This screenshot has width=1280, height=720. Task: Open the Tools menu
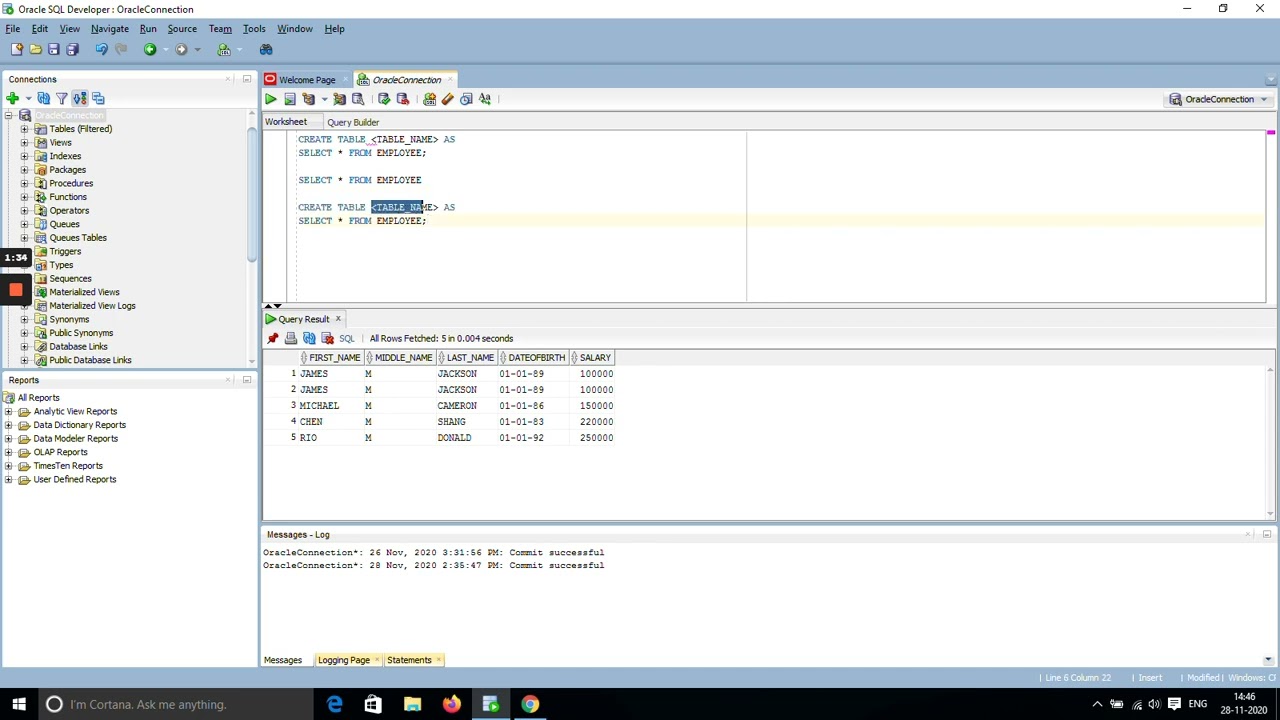point(254,29)
